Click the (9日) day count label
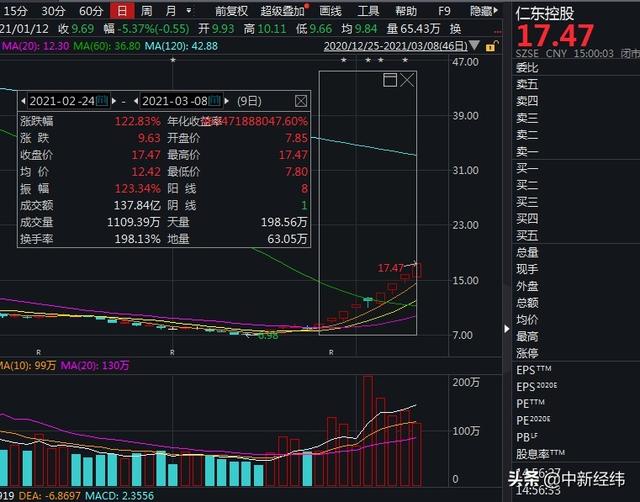This screenshot has width=640, height=502. [x=249, y=101]
